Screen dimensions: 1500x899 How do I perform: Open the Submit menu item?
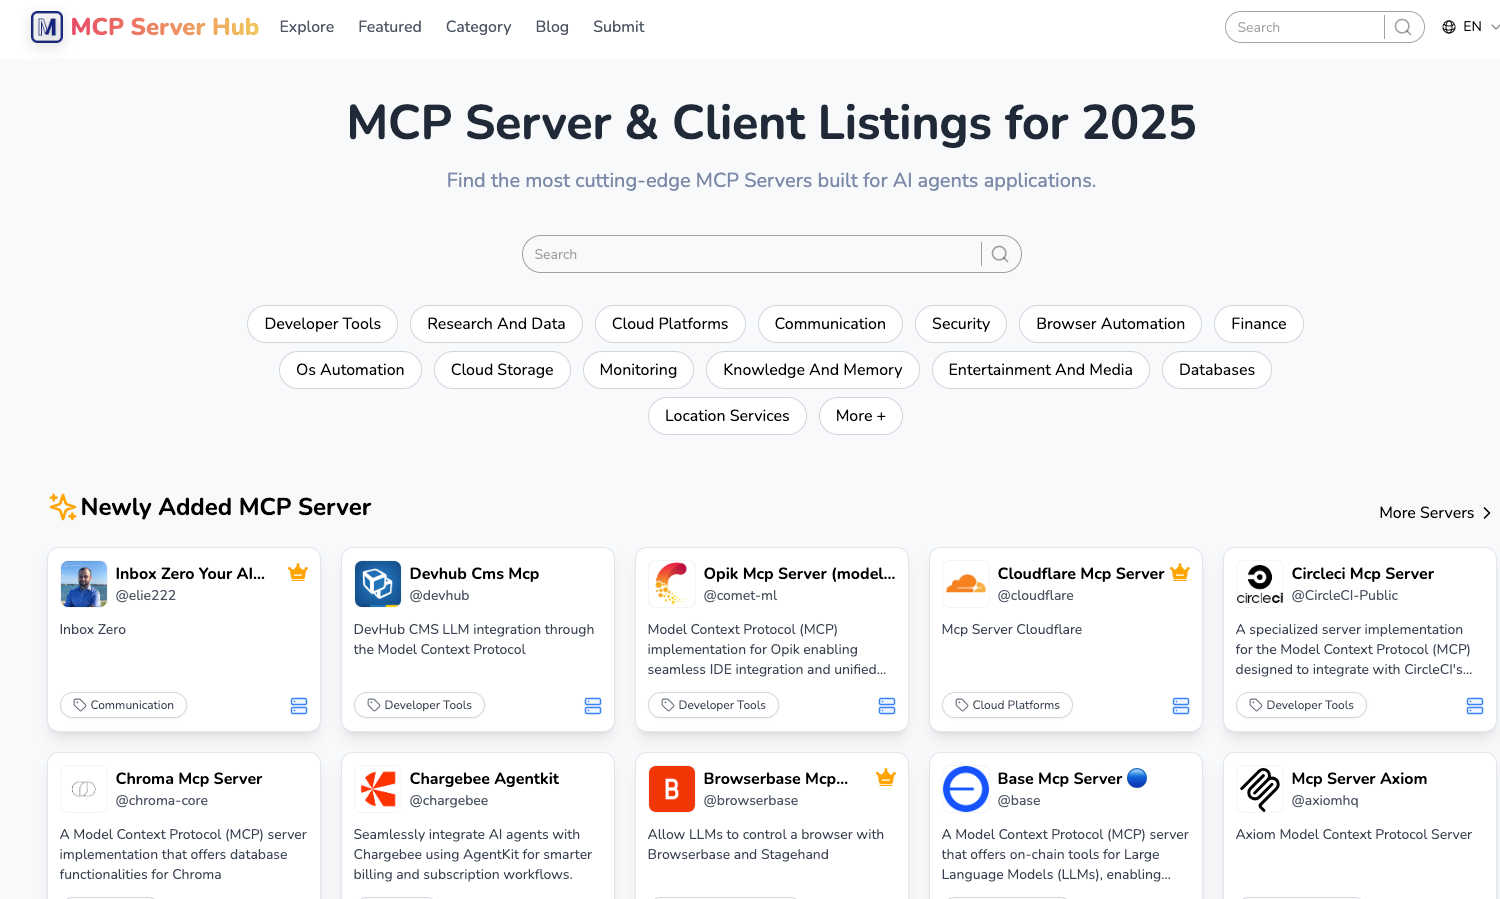click(x=619, y=27)
